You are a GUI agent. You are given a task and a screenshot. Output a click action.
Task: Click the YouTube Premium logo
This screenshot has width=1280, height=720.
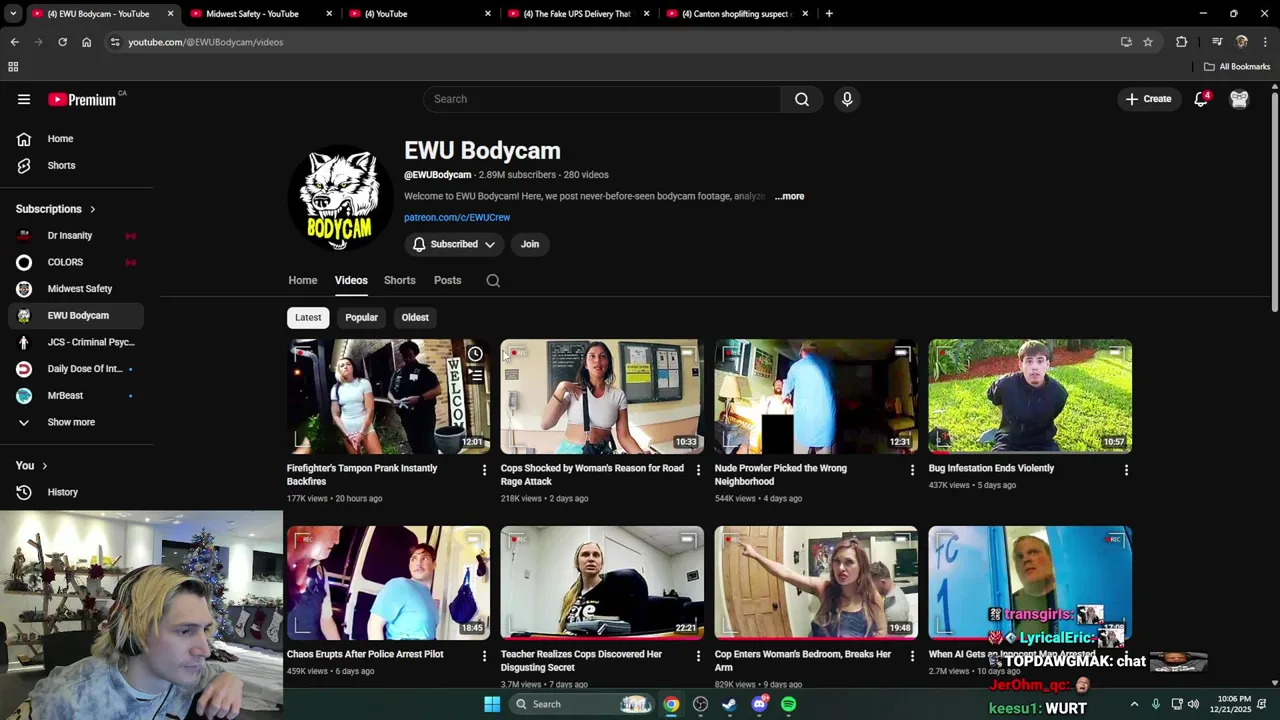coord(82,99)
